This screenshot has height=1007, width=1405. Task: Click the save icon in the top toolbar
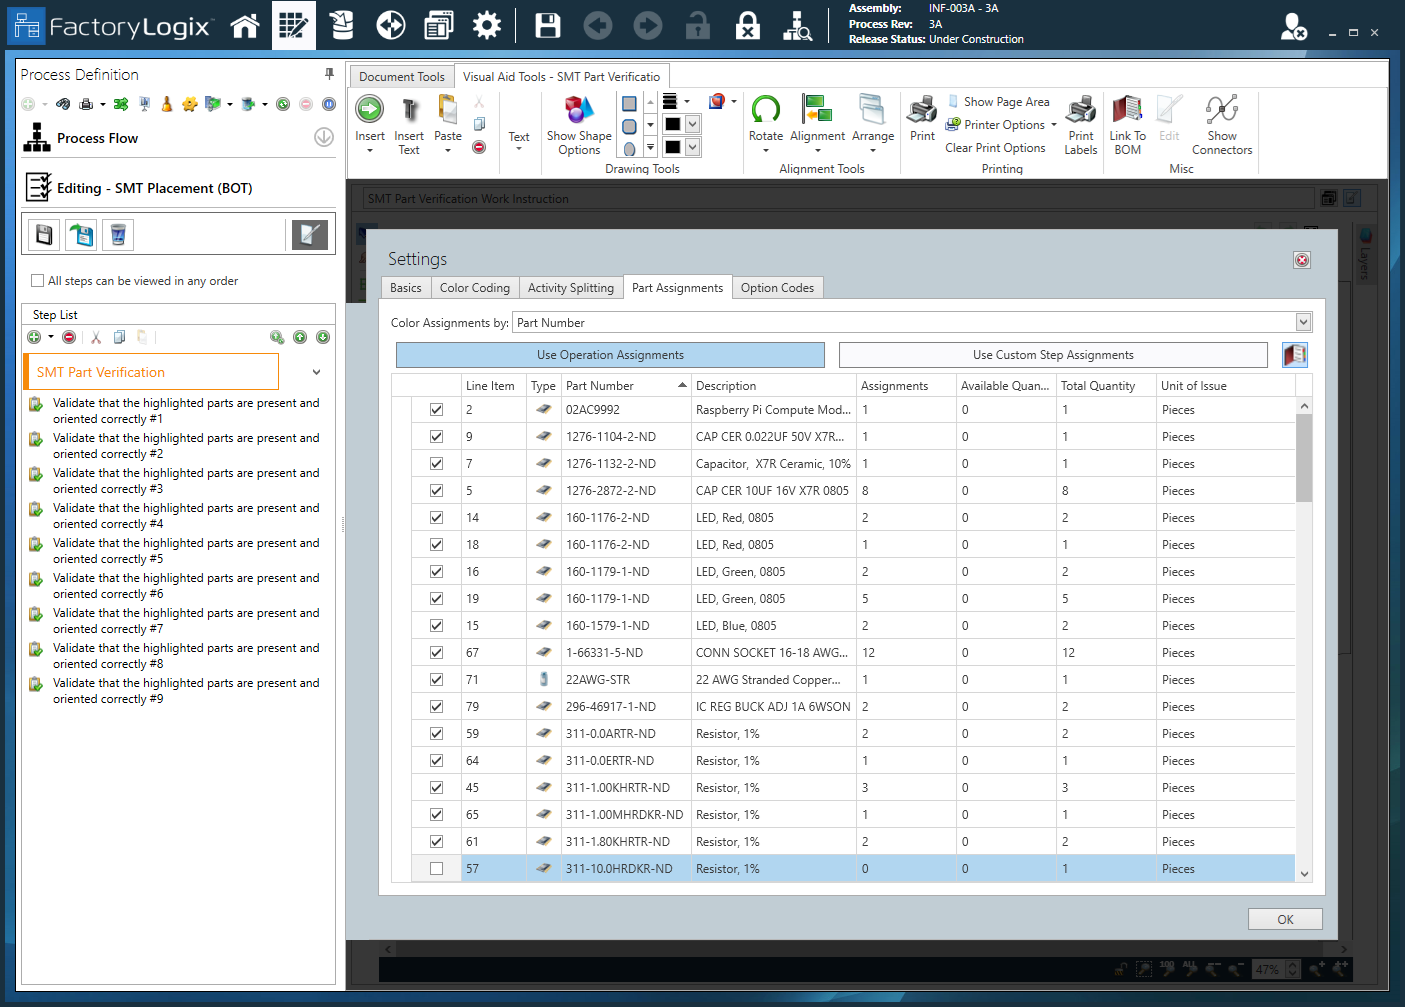(547, 25)
